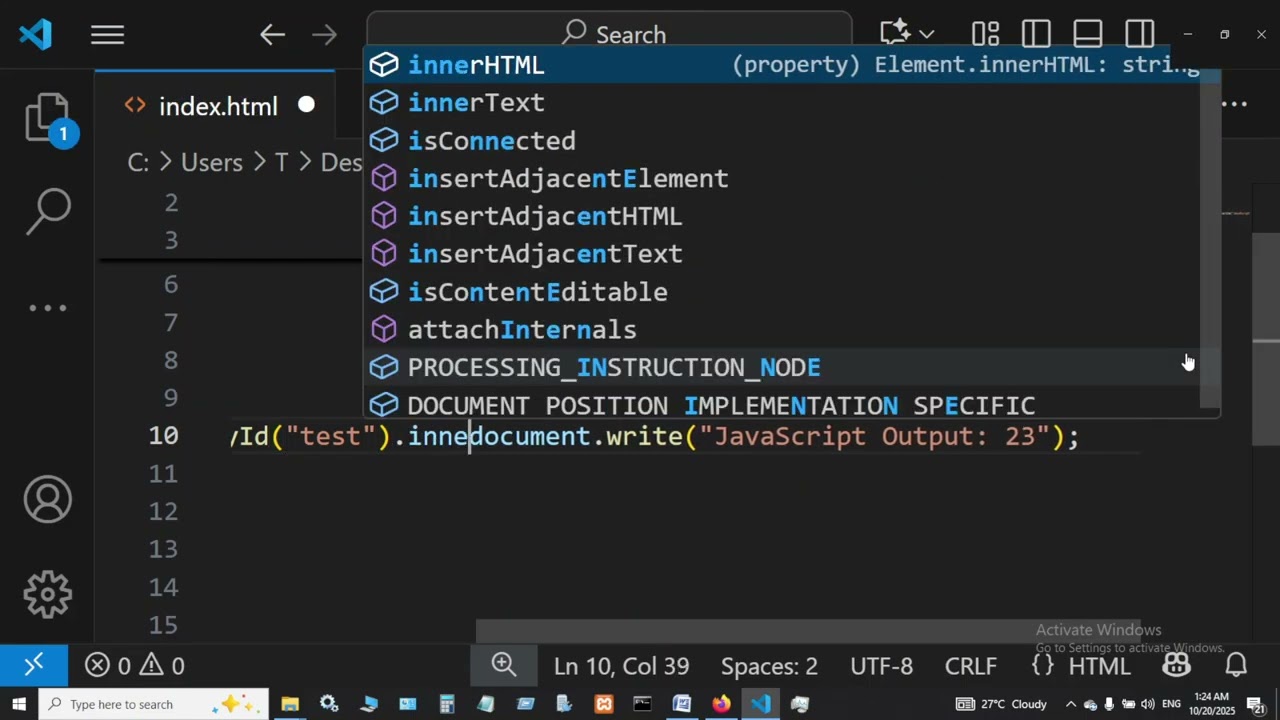1280x720 pixels.
Task: Show hidden system tray icons chevron
Action: tap(1071, 704)
